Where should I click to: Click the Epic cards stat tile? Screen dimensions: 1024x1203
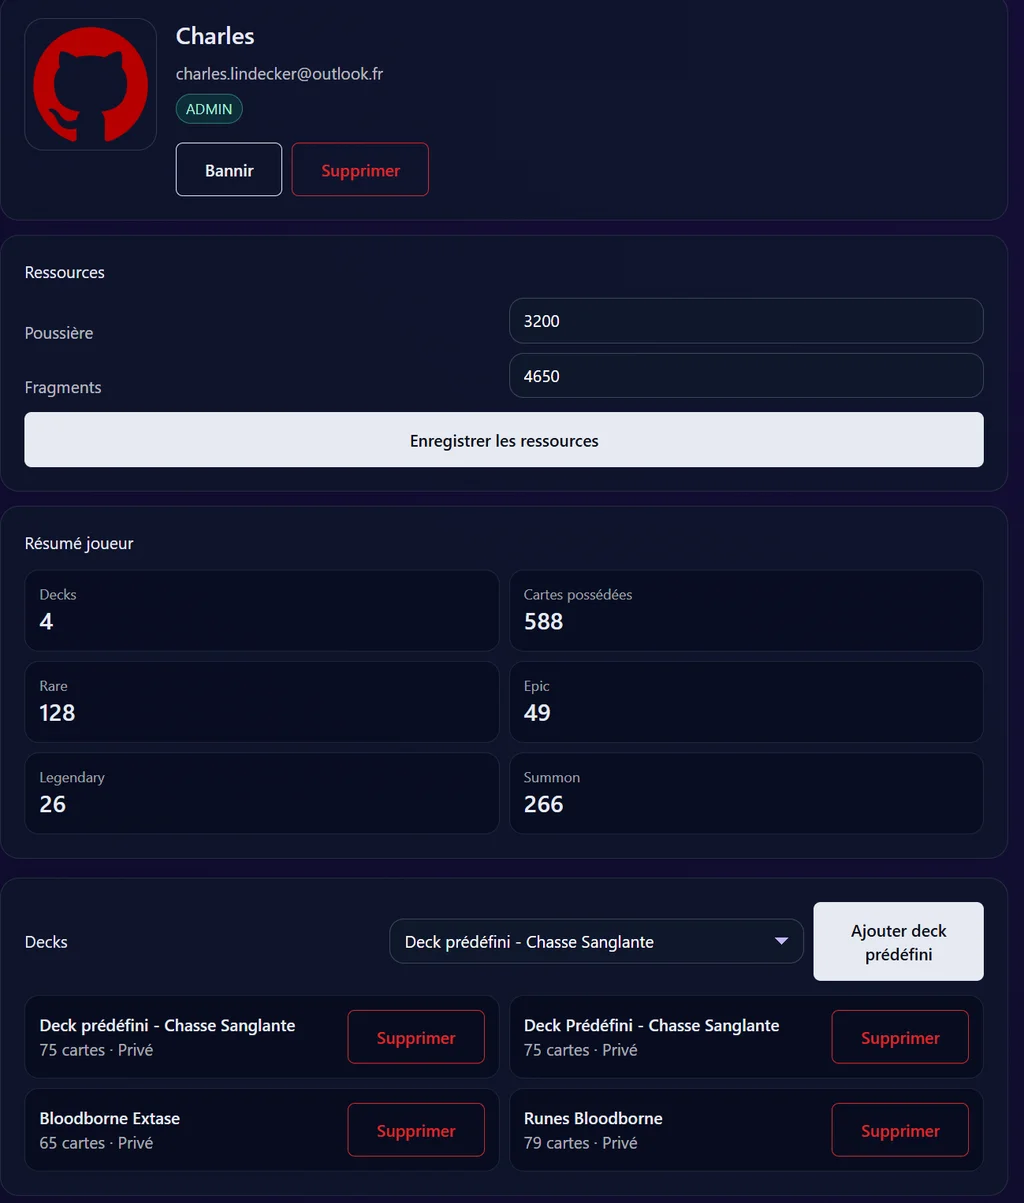(746, 702)
